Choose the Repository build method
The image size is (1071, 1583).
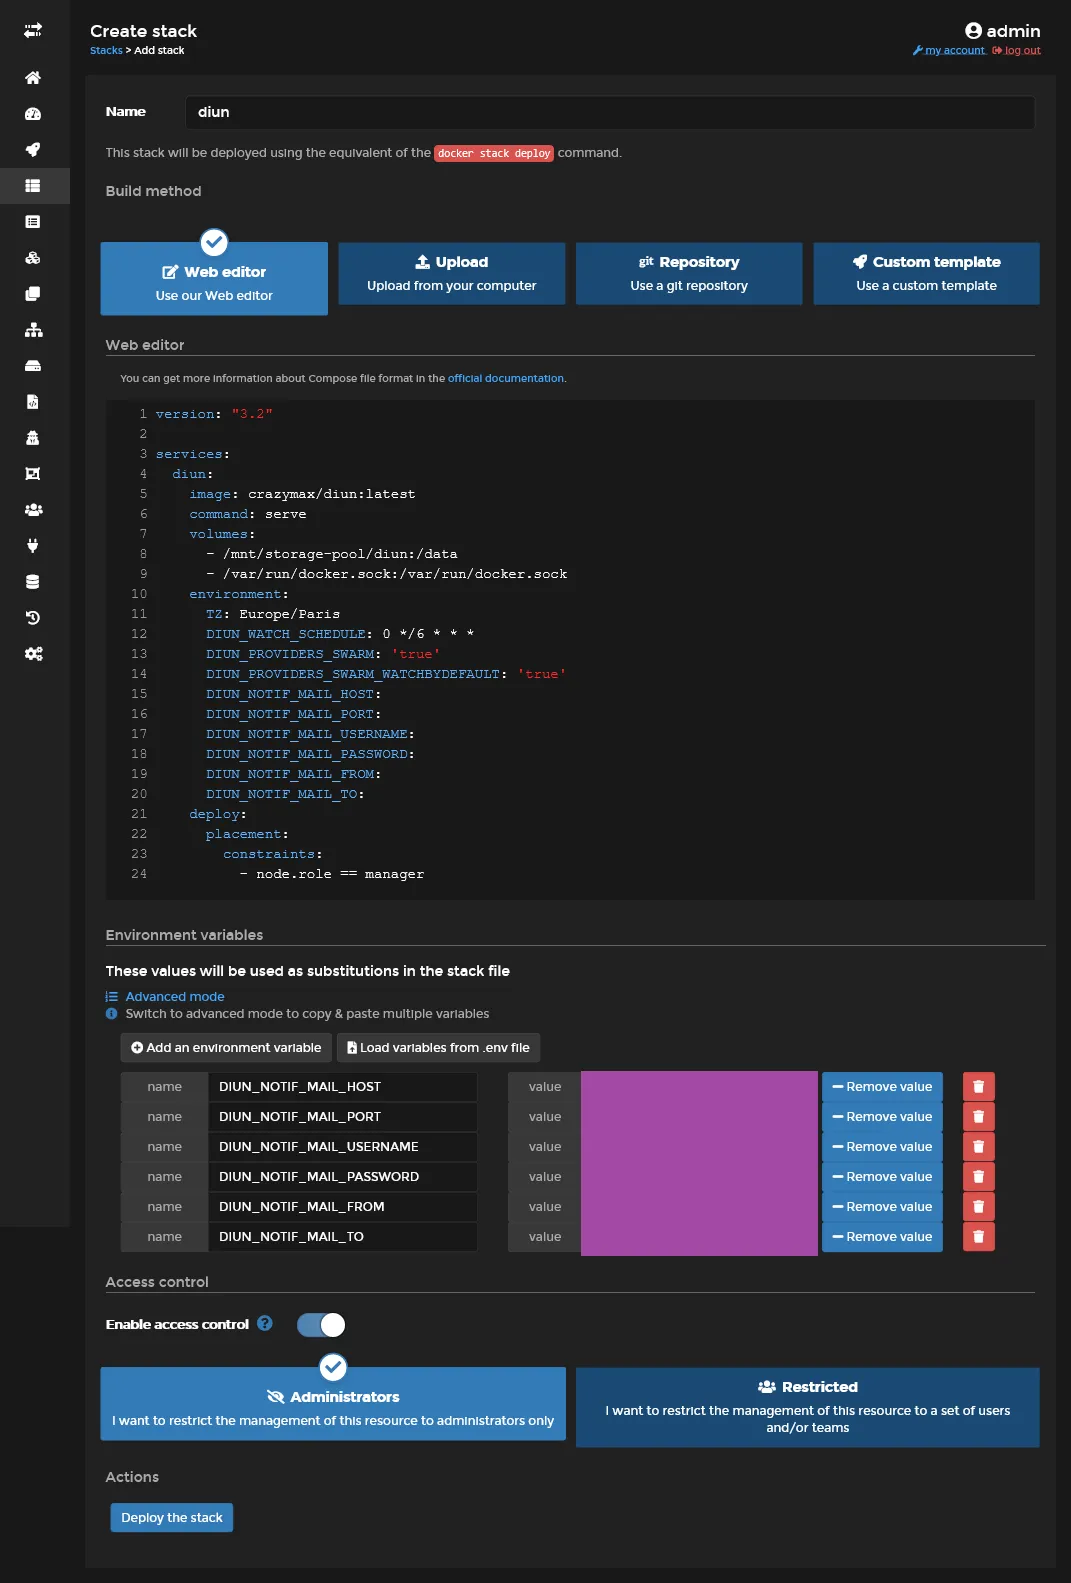(688, 273)
